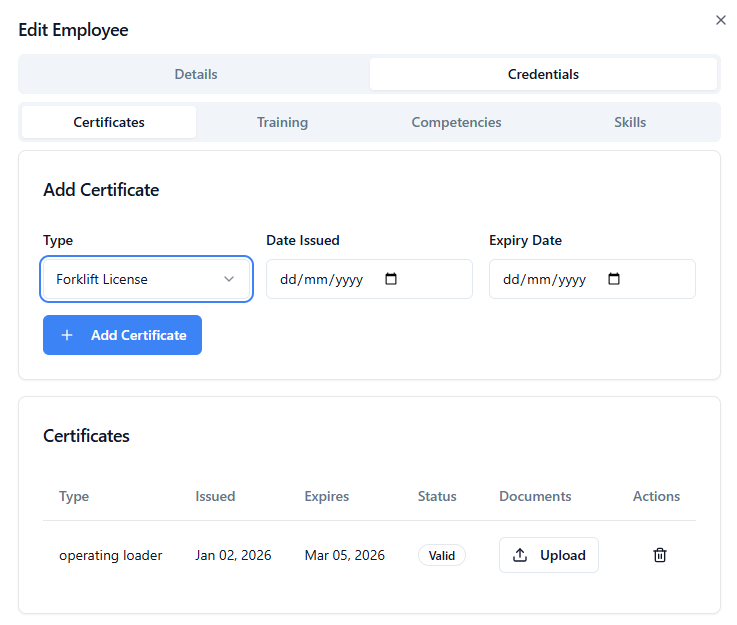Expand the Forklift License type dropdown
737x625 pixels.
146,279
